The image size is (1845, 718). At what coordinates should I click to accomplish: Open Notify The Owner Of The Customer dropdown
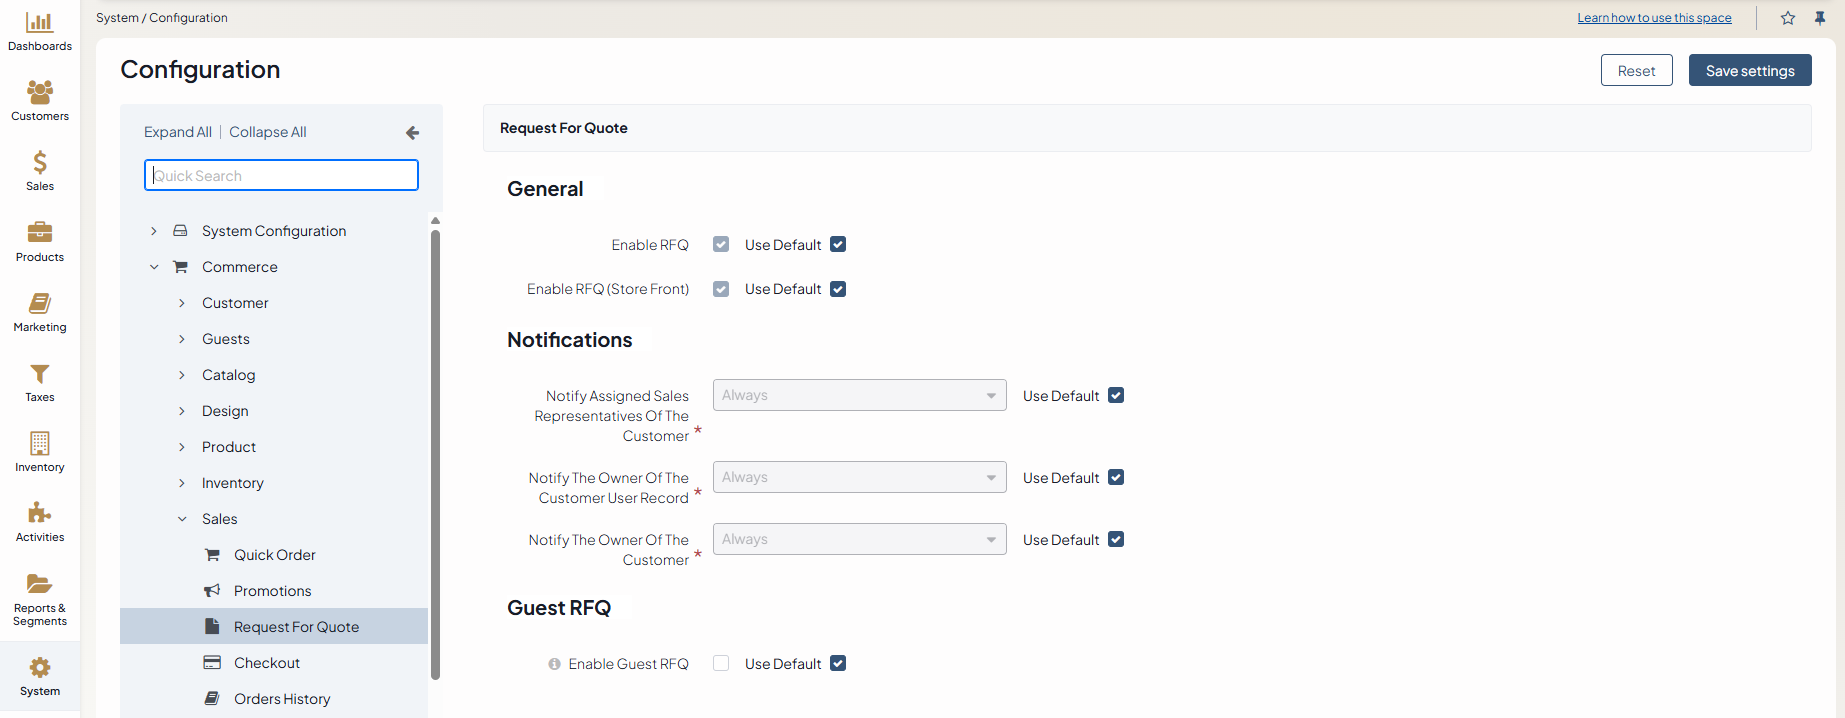[859, 540]
